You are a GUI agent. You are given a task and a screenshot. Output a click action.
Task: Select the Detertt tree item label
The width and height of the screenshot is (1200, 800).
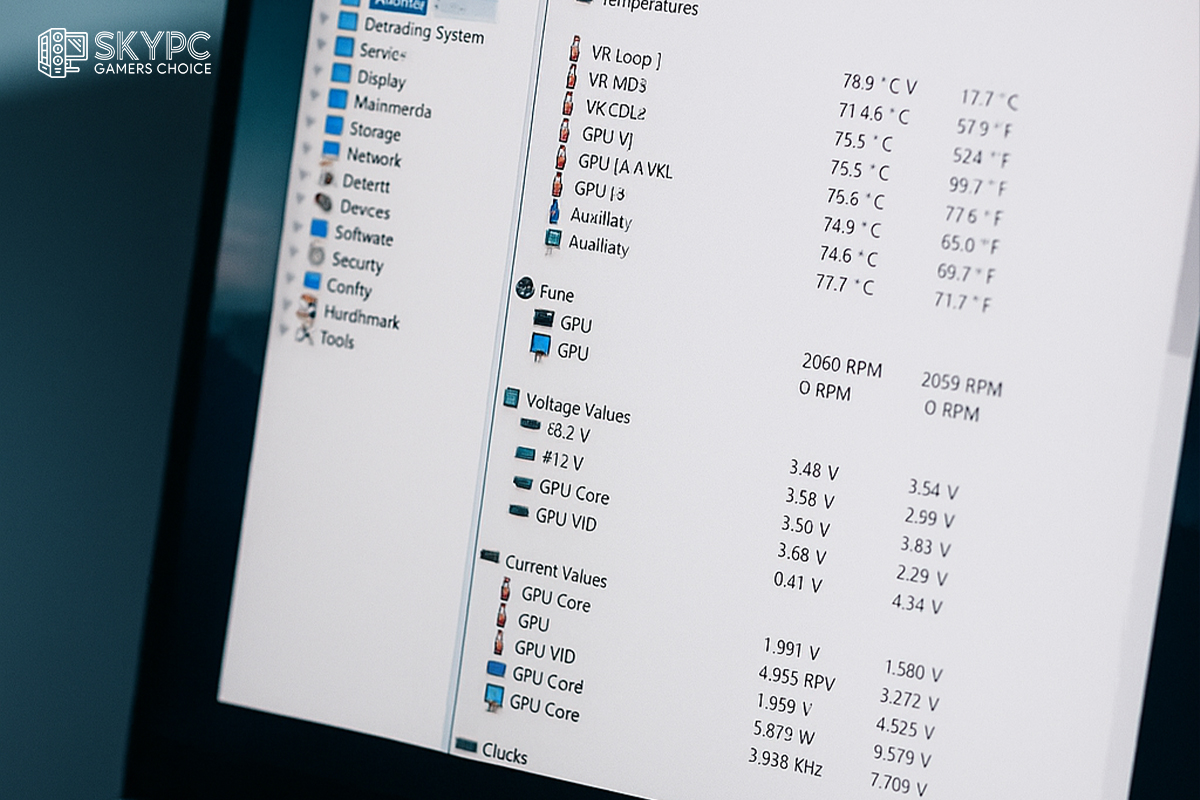(366, 184)
